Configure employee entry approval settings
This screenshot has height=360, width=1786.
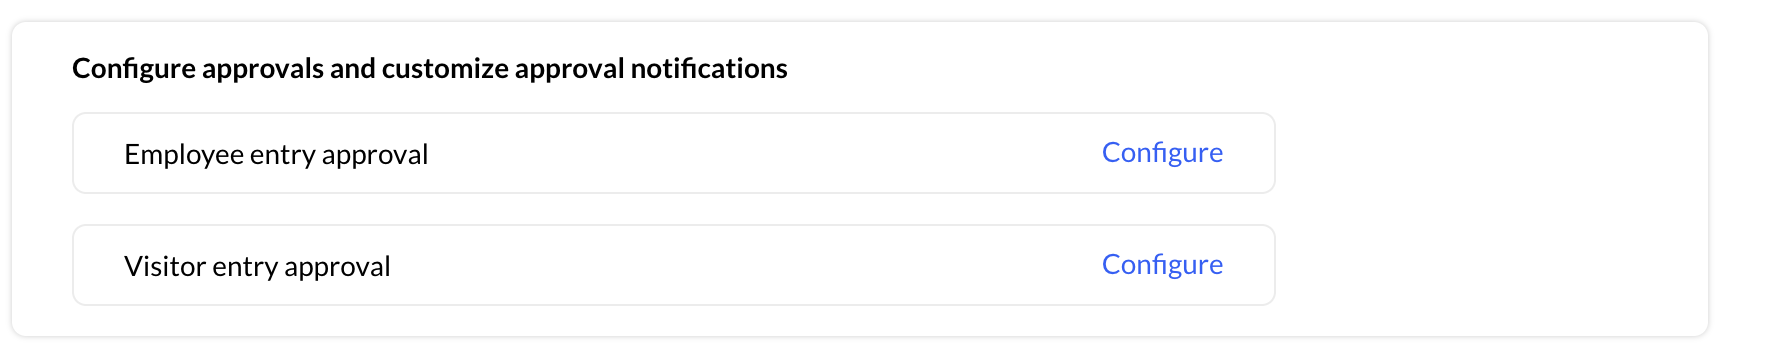click(1162, 153)
